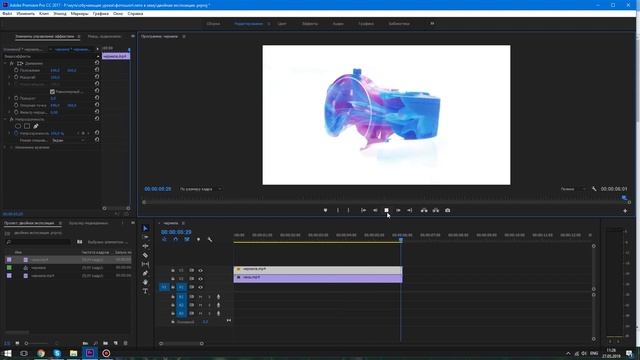Click the timeline current timecode 00:00:05:29
640x360 pixels.
[x=176, y=232]
